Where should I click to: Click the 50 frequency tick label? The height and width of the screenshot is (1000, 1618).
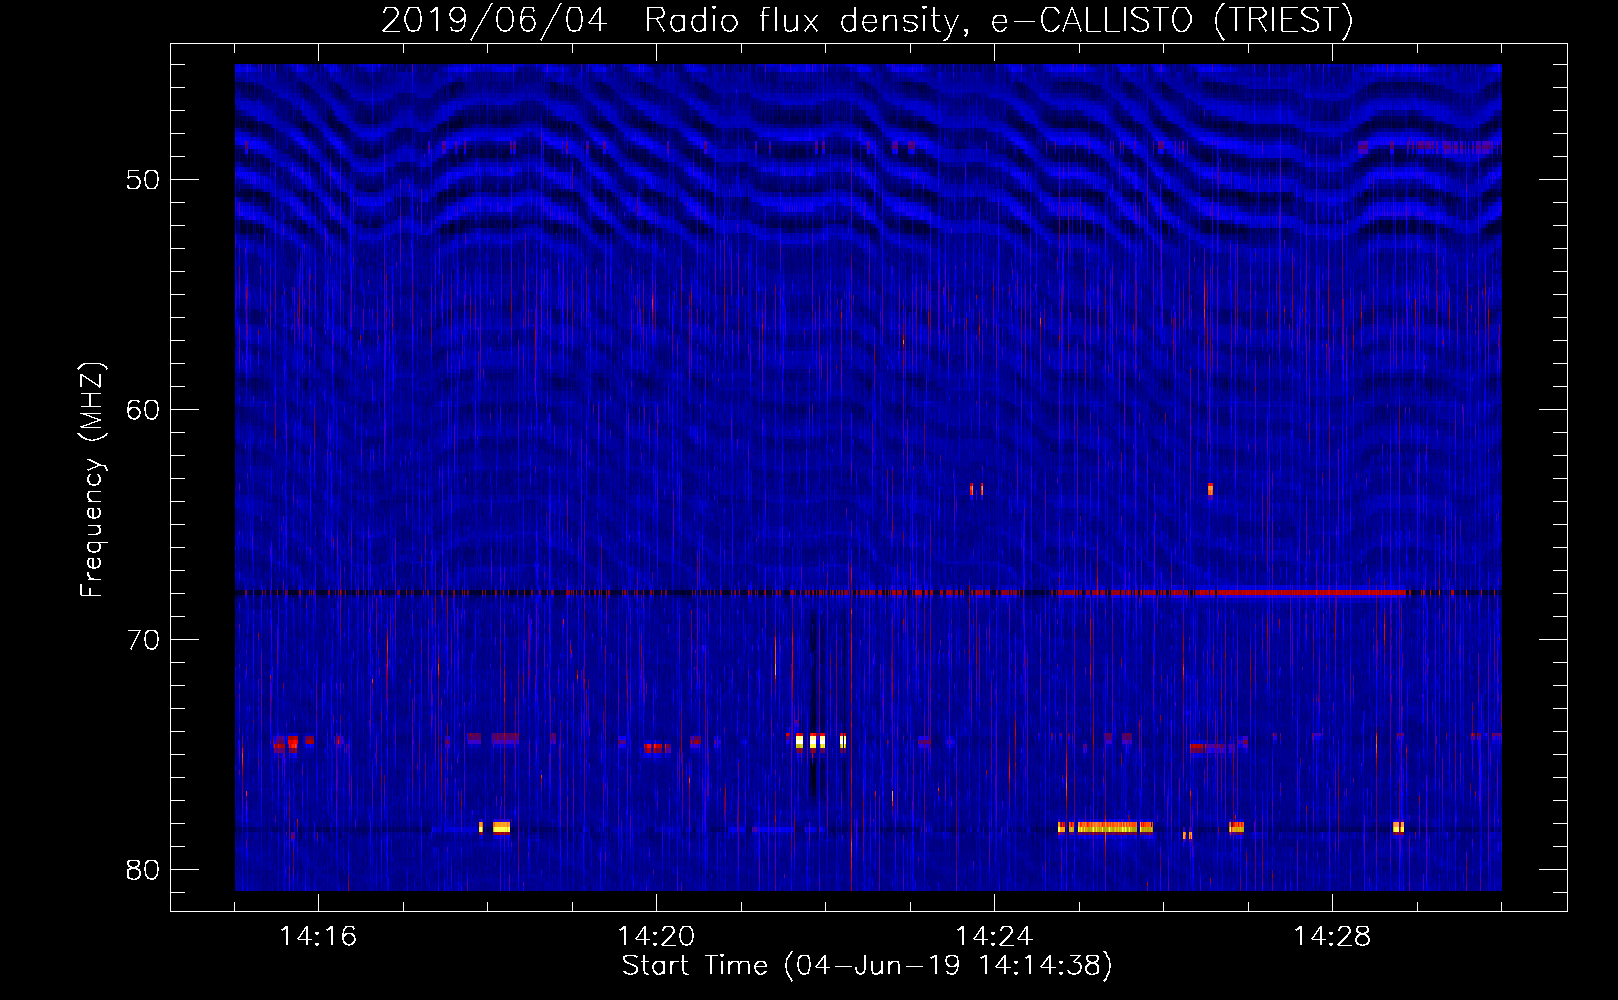pos(143,180)
